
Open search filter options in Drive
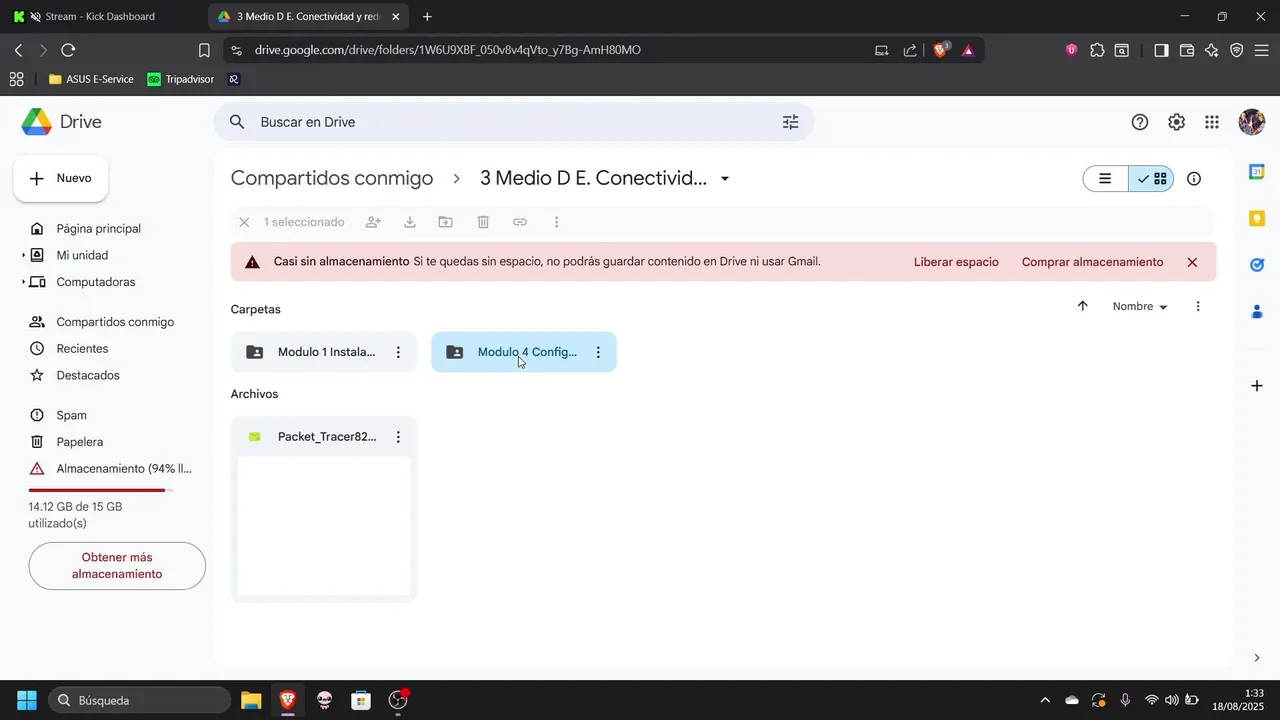[790, 122]
